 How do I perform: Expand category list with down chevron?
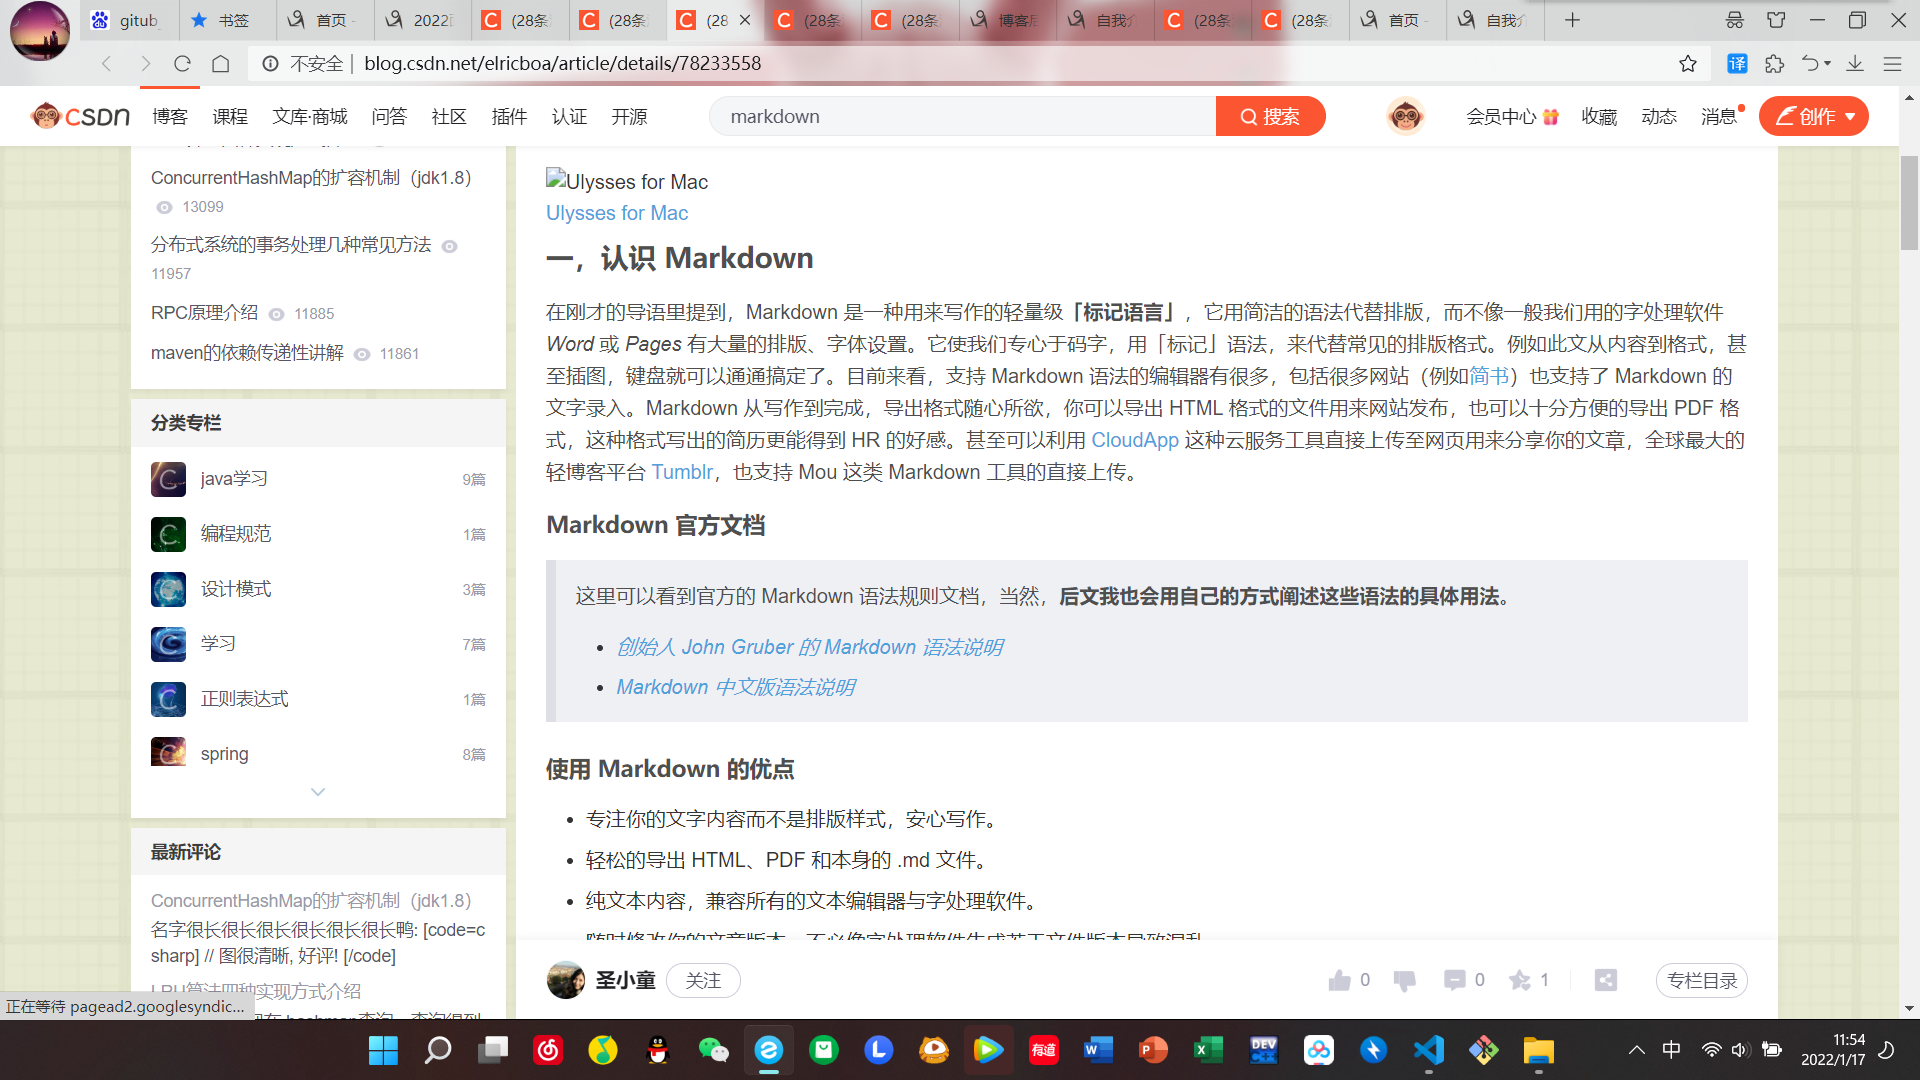pos(318,792)
